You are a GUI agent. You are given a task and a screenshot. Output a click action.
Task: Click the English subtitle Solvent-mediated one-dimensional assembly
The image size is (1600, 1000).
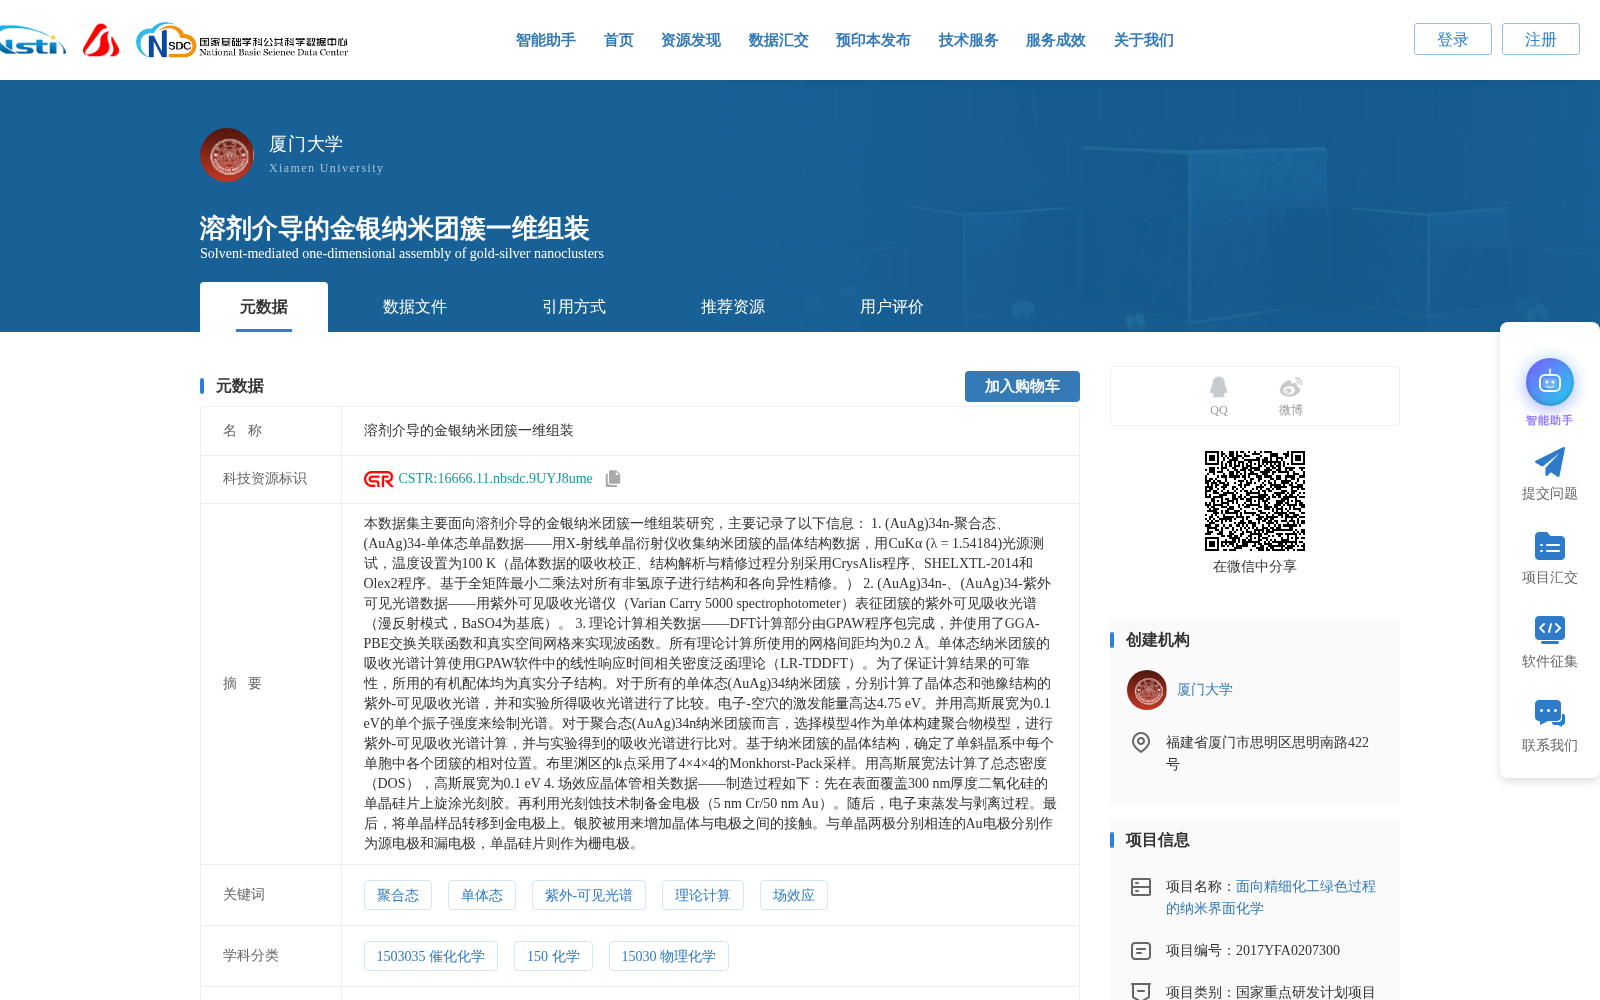click(402, 254)
